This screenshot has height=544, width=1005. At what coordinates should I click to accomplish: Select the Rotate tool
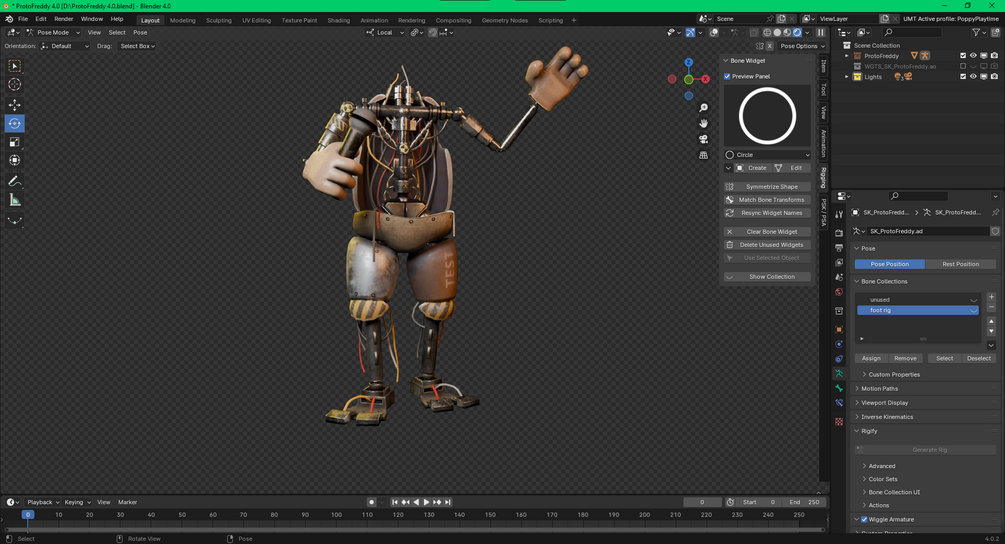click(14, 123)
